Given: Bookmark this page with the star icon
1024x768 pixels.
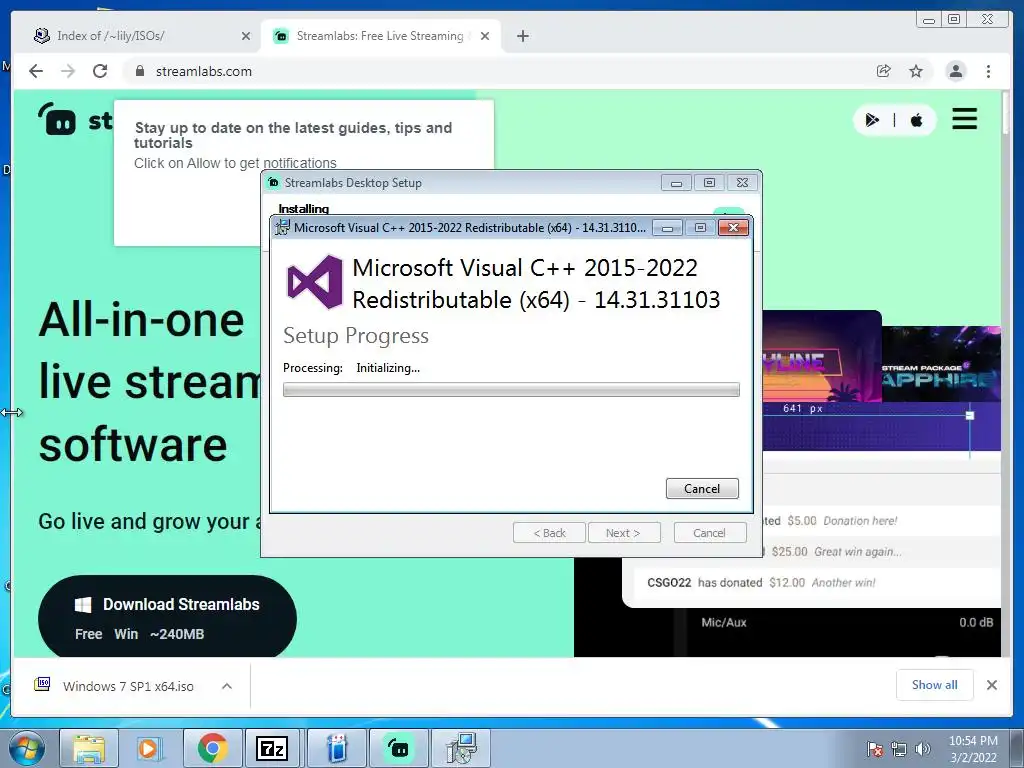Looking at the screenshot, I should pos(916,71).
